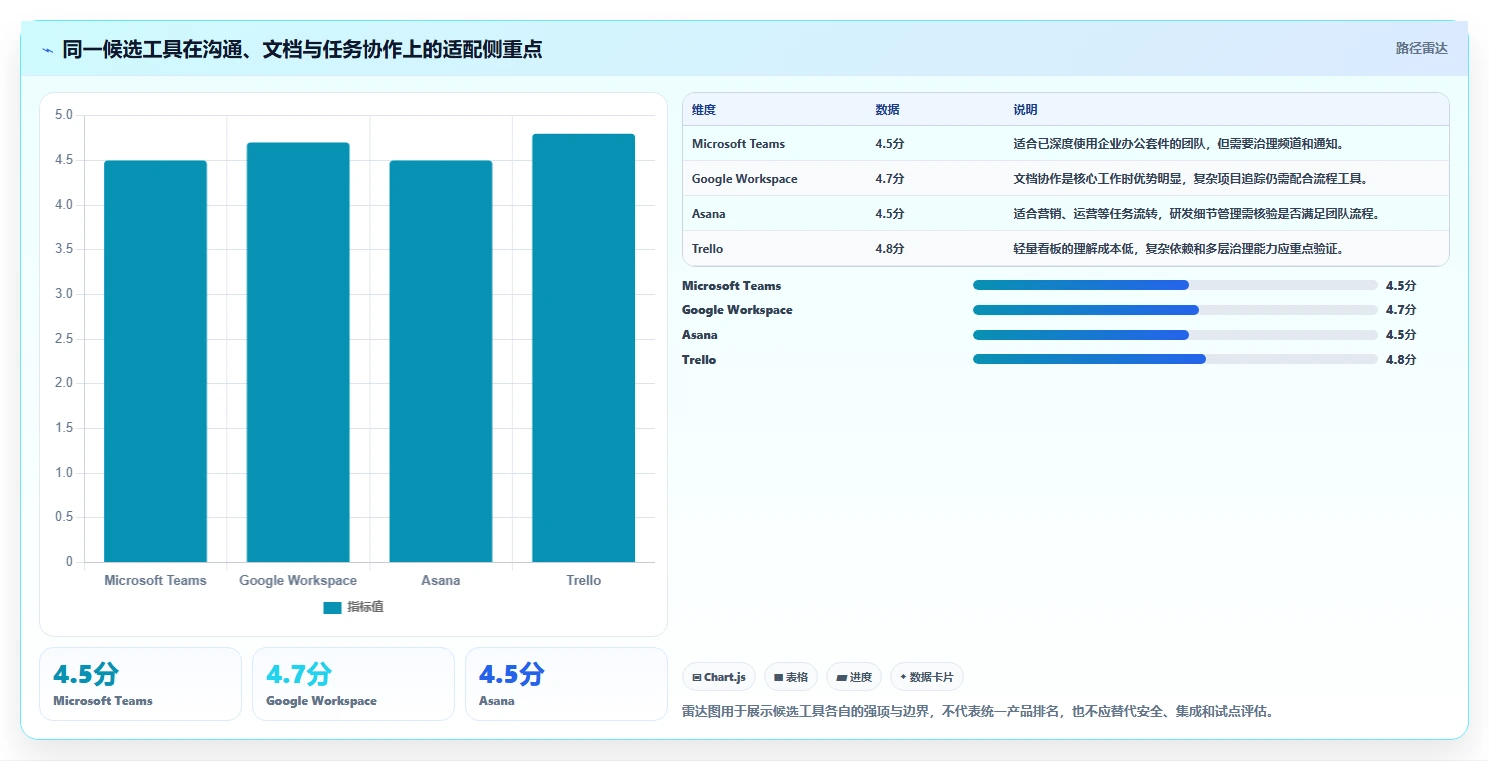Click the Asana bar in the chart
This screenshot has width=1489, height=761.
pyautogui.click(x=441, y=361)
